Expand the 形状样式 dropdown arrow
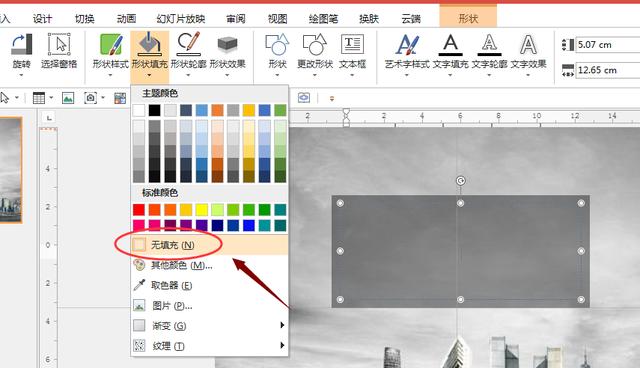 [x=110, y=75]
